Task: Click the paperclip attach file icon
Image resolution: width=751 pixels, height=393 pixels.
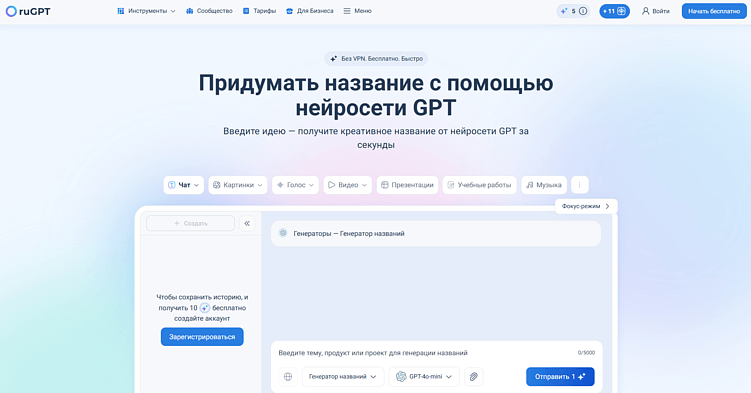Action: (x=474, y=377)
